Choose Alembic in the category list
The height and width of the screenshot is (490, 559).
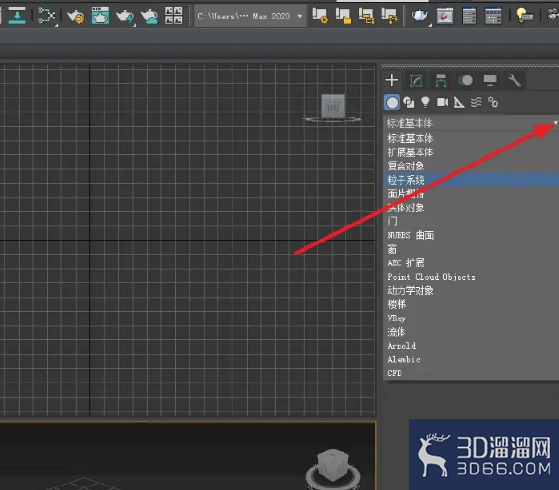tap(471, 359)
